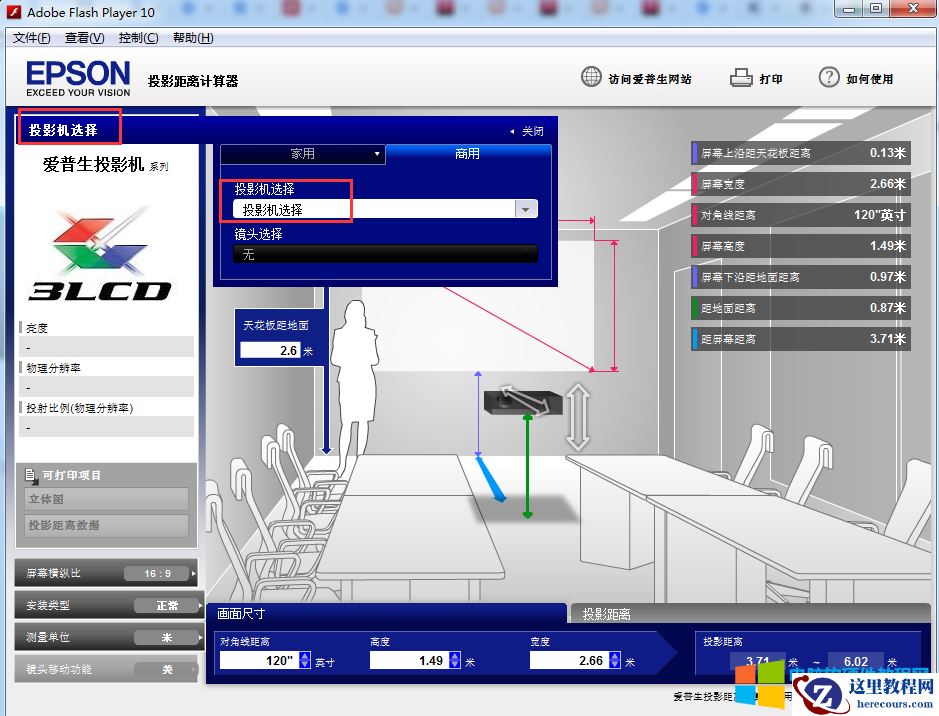Click the globe icon to visit Epson website

(x=590, y=76)
